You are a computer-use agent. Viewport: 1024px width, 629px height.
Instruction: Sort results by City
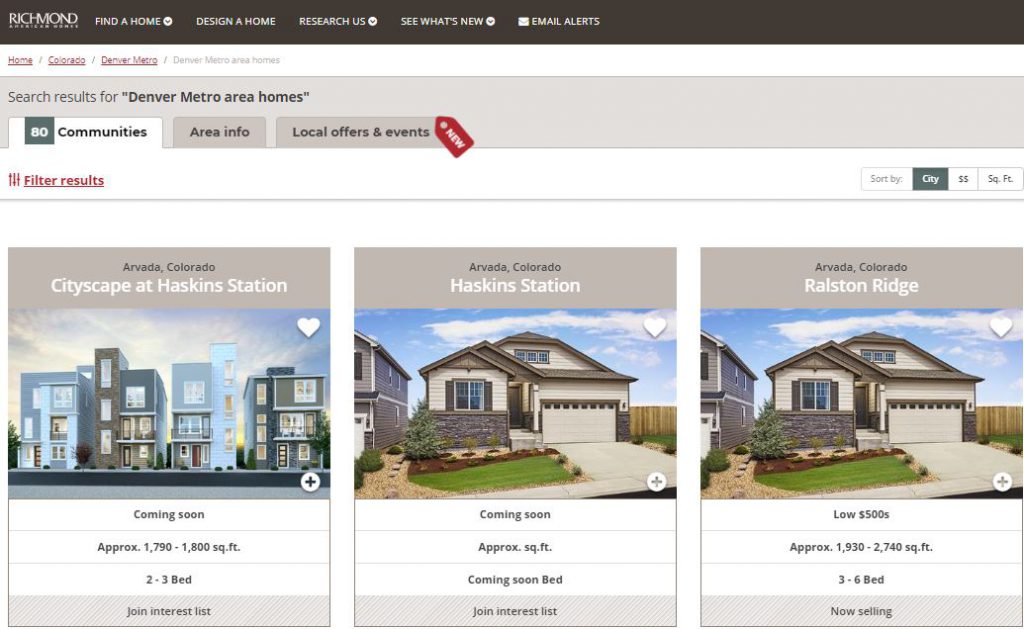coord(930,178)
